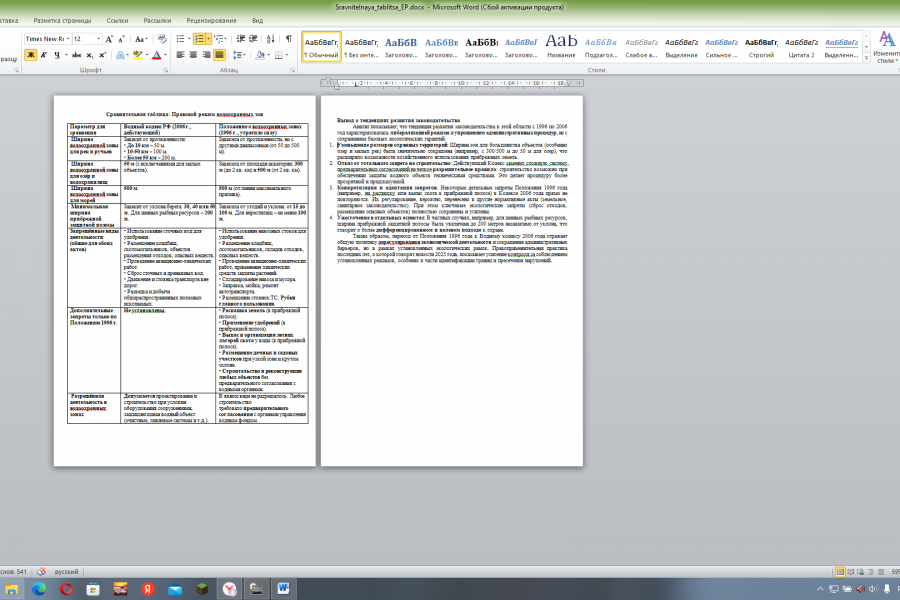900x600 pixels.
Task: Toggle underline formatting (Ч)
Action: (57, 55)
